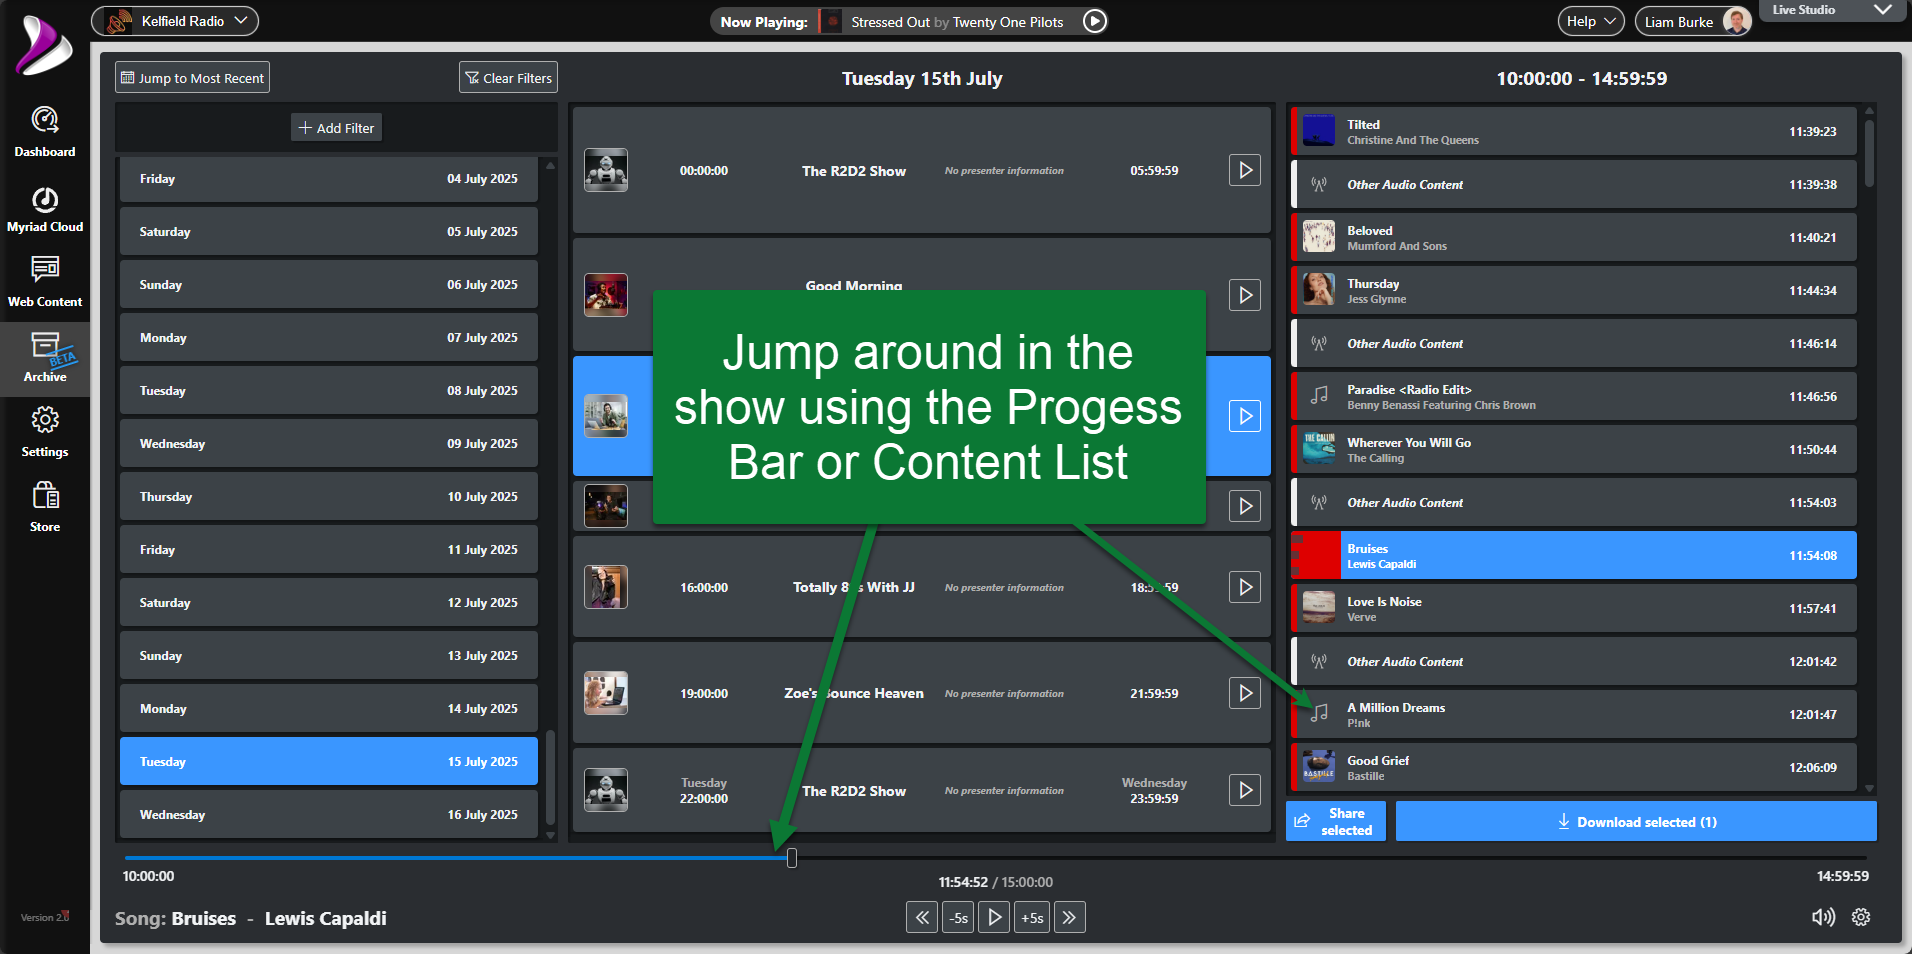Select Other Audio Content at 11:39:38
This screenshot has width=1912, height=954.
[x=1574, y=185]
